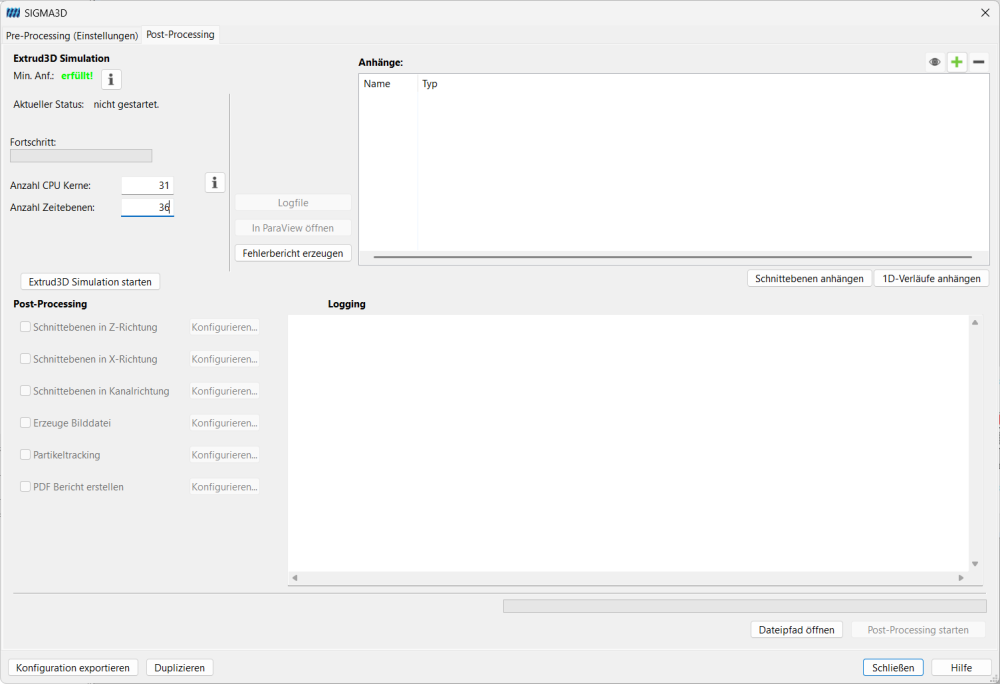
Task: Click Schnittebenen anhängen button
Action: 809,279
